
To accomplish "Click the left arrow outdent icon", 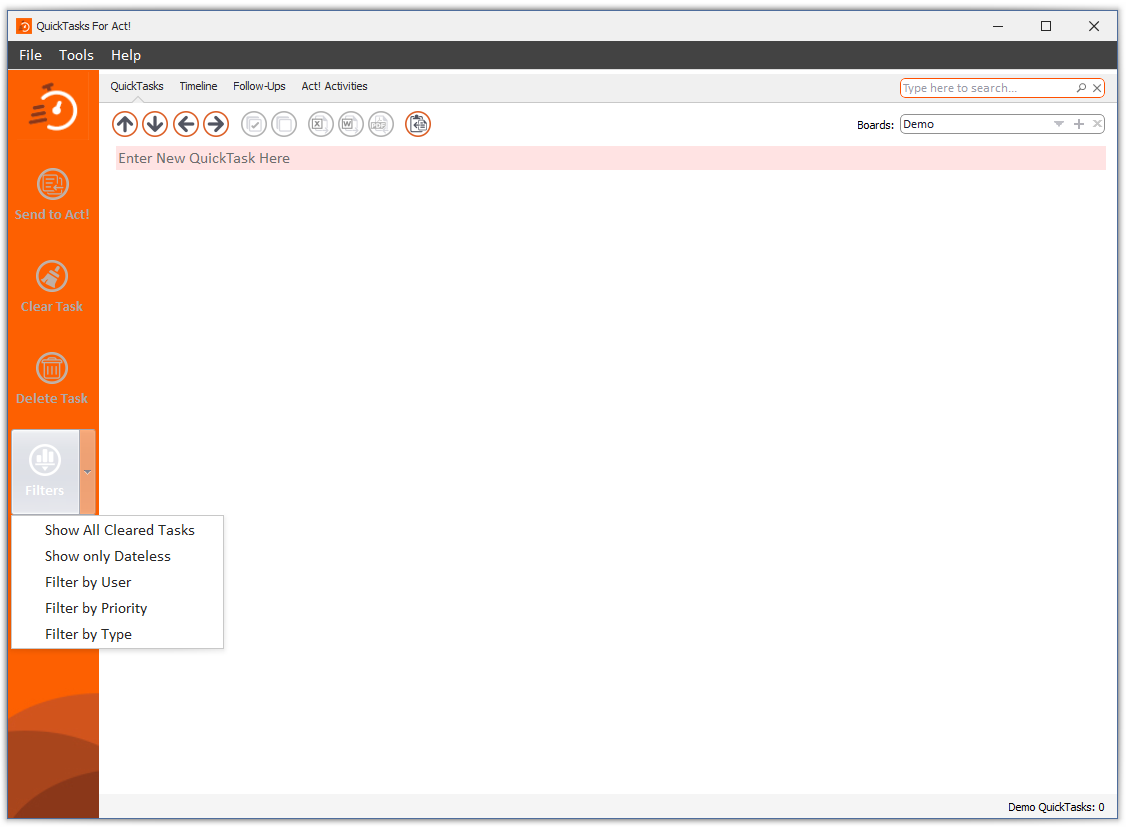I will click(x=186, y=124).
